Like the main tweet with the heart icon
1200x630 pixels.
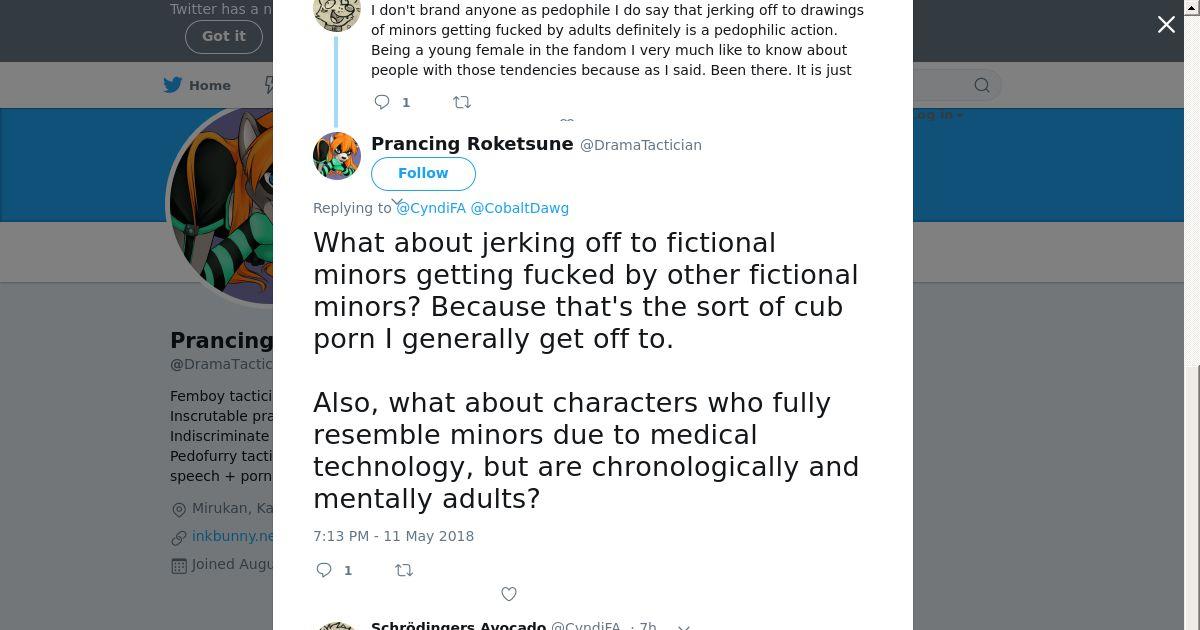[509, 594]
